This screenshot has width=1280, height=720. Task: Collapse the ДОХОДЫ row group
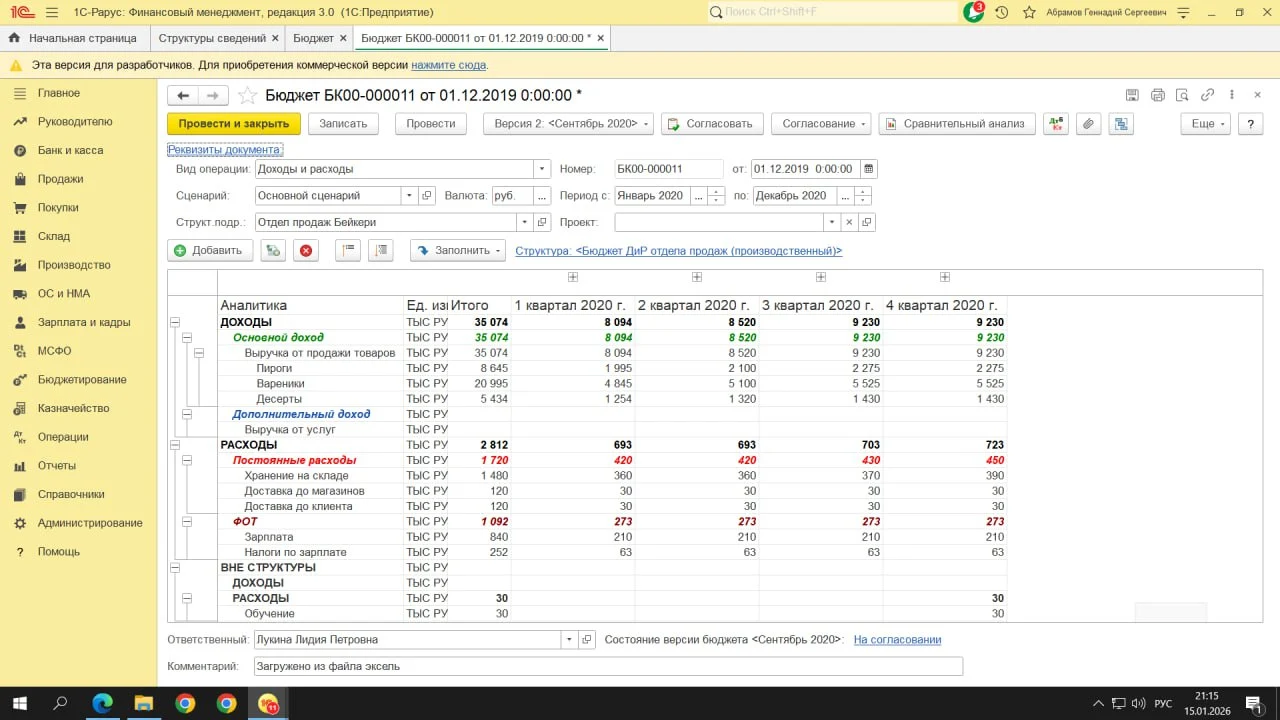(x=175, y=323)
